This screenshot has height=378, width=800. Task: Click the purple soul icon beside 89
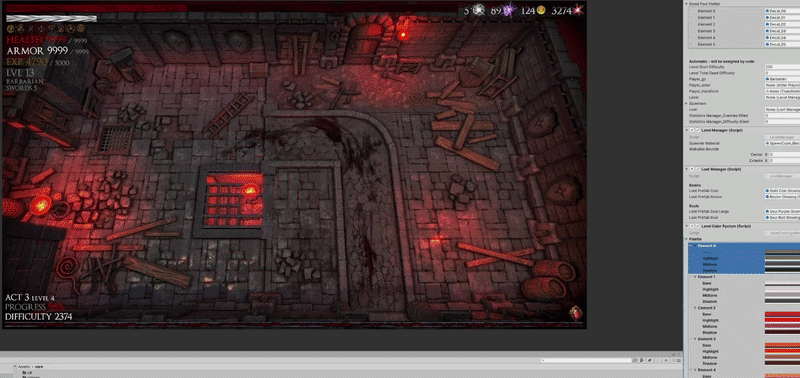click(508, 10)
